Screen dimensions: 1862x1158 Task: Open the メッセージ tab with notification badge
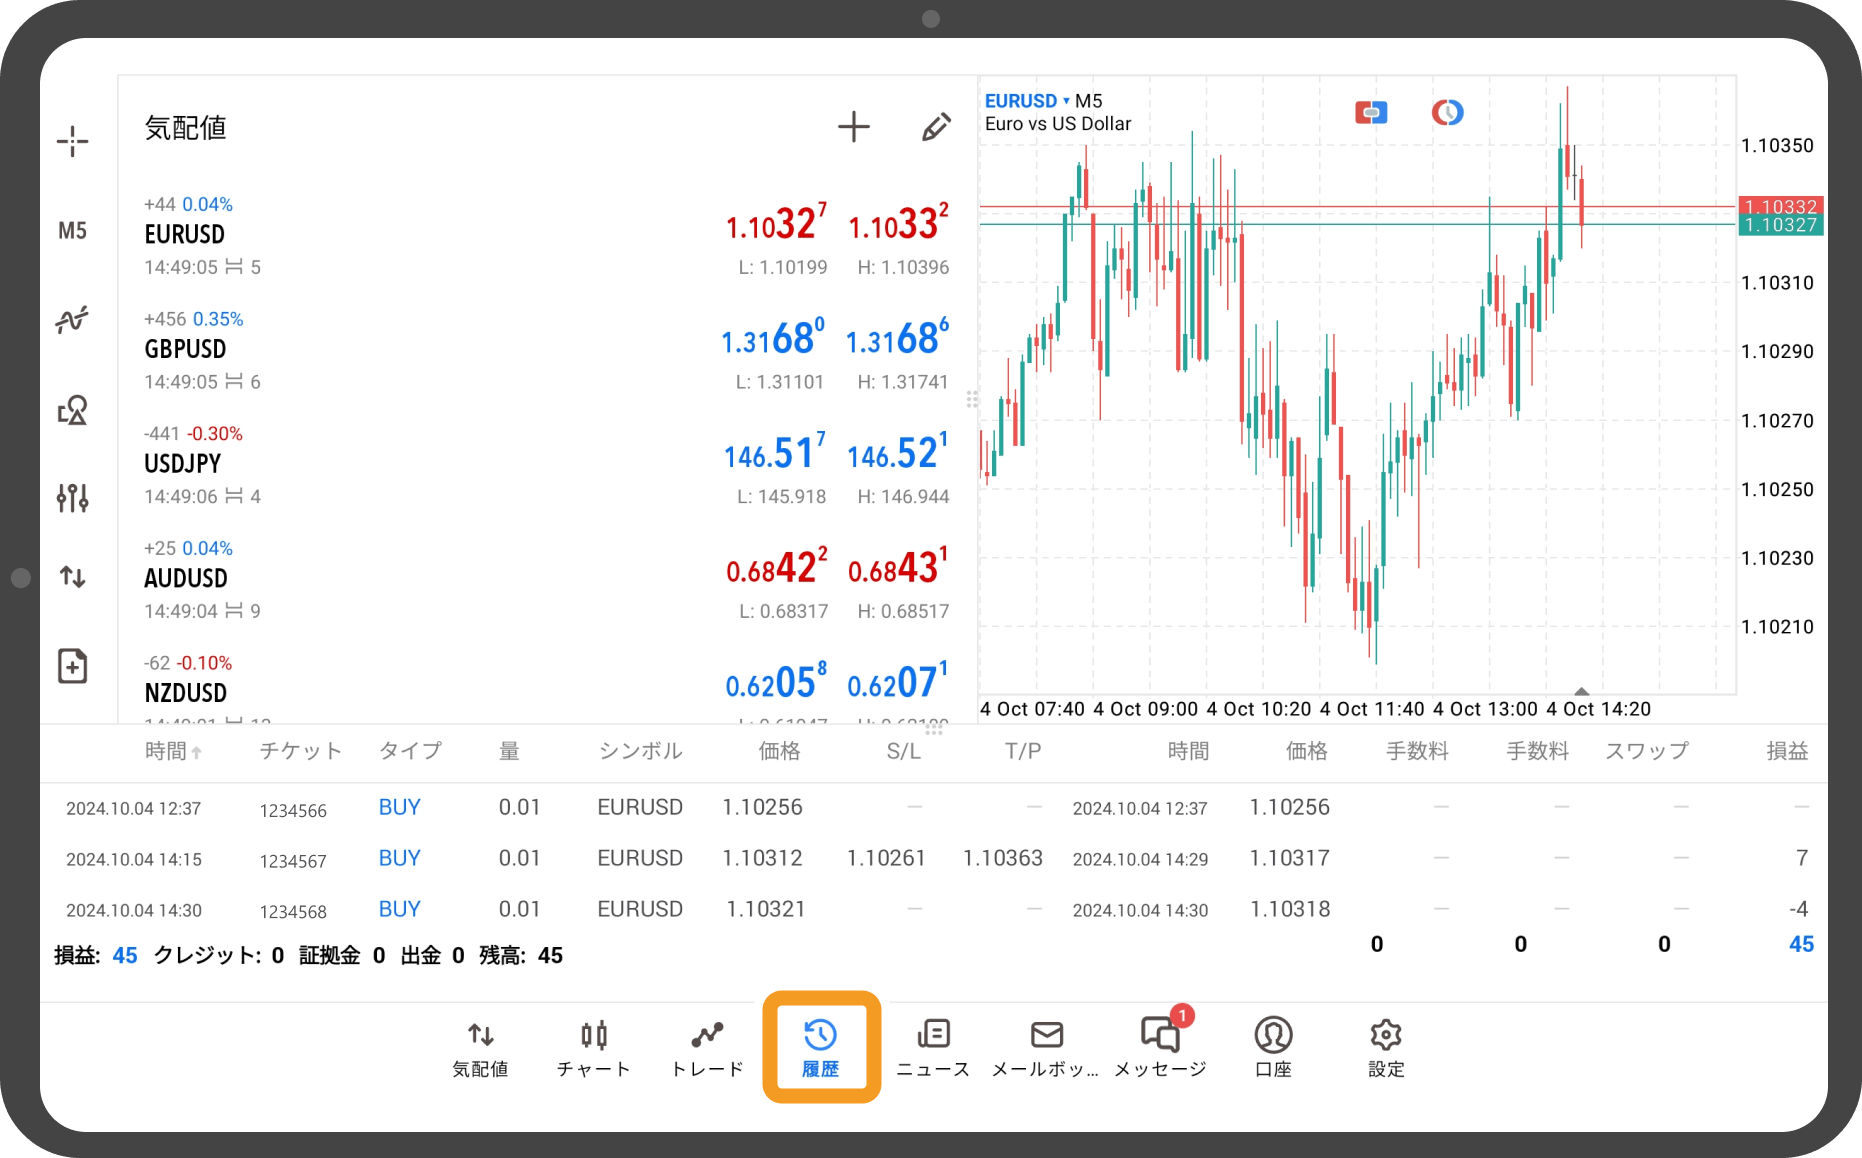tap(1160, 1048)
